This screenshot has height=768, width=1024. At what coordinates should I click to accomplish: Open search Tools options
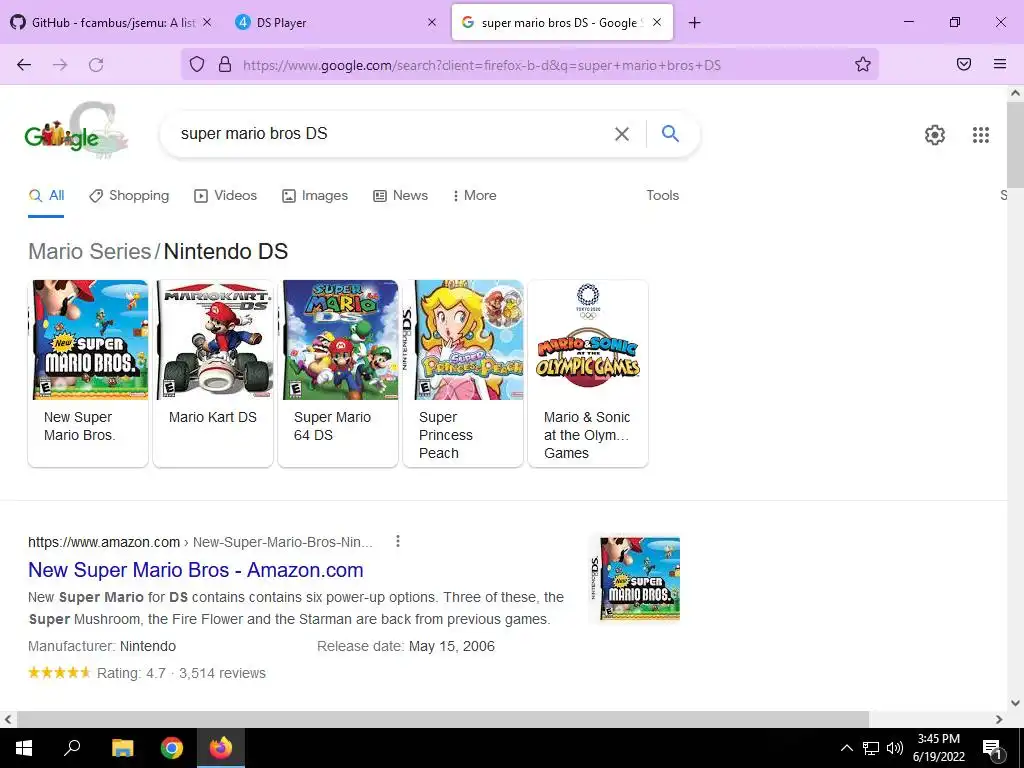coord(662,195)
